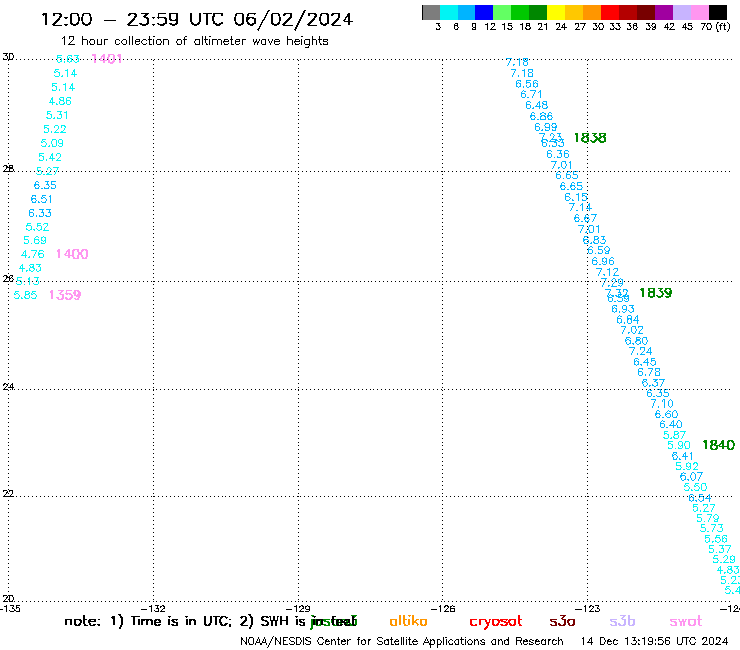Click the orange swatch in the color scale
Image resolution: width=740 pixels, height=650 pixels.
[592, 12]
